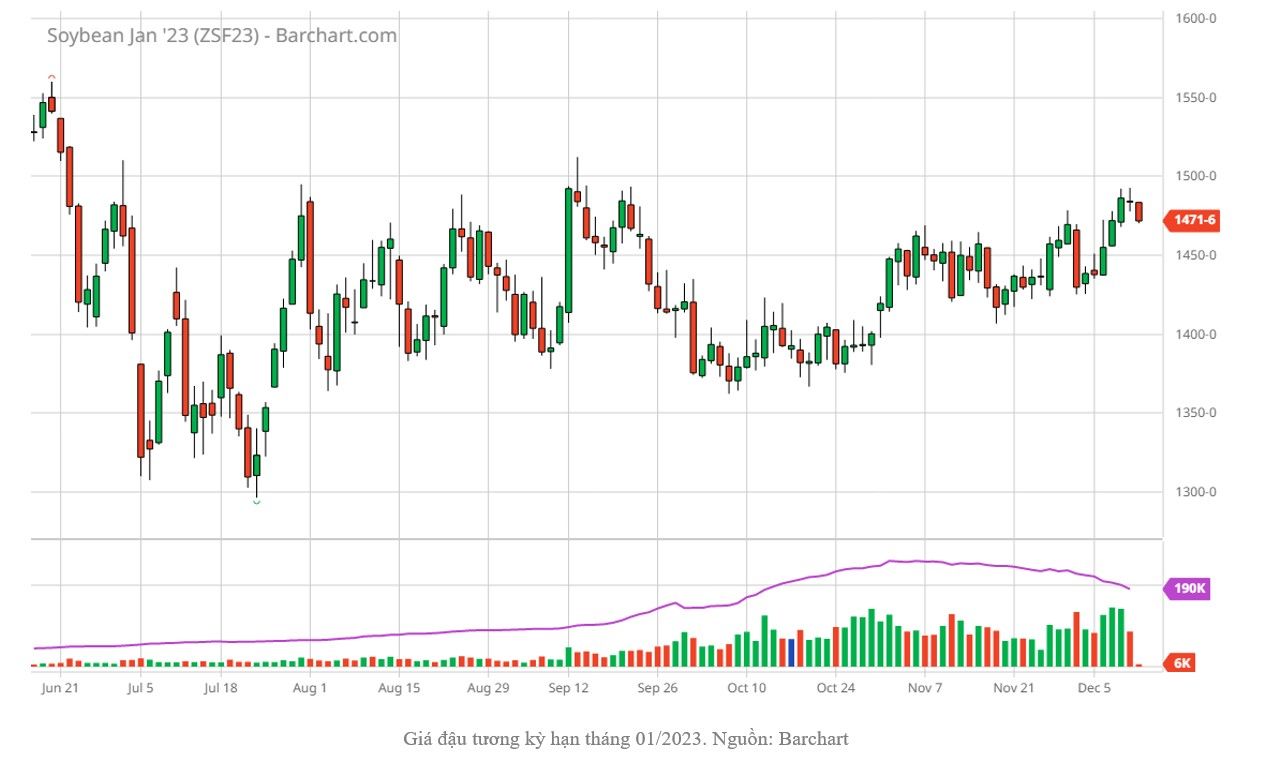Click the purple 190K open interest tag
The height and width of the screenshot is (759, 1262).
(1188, 589)
